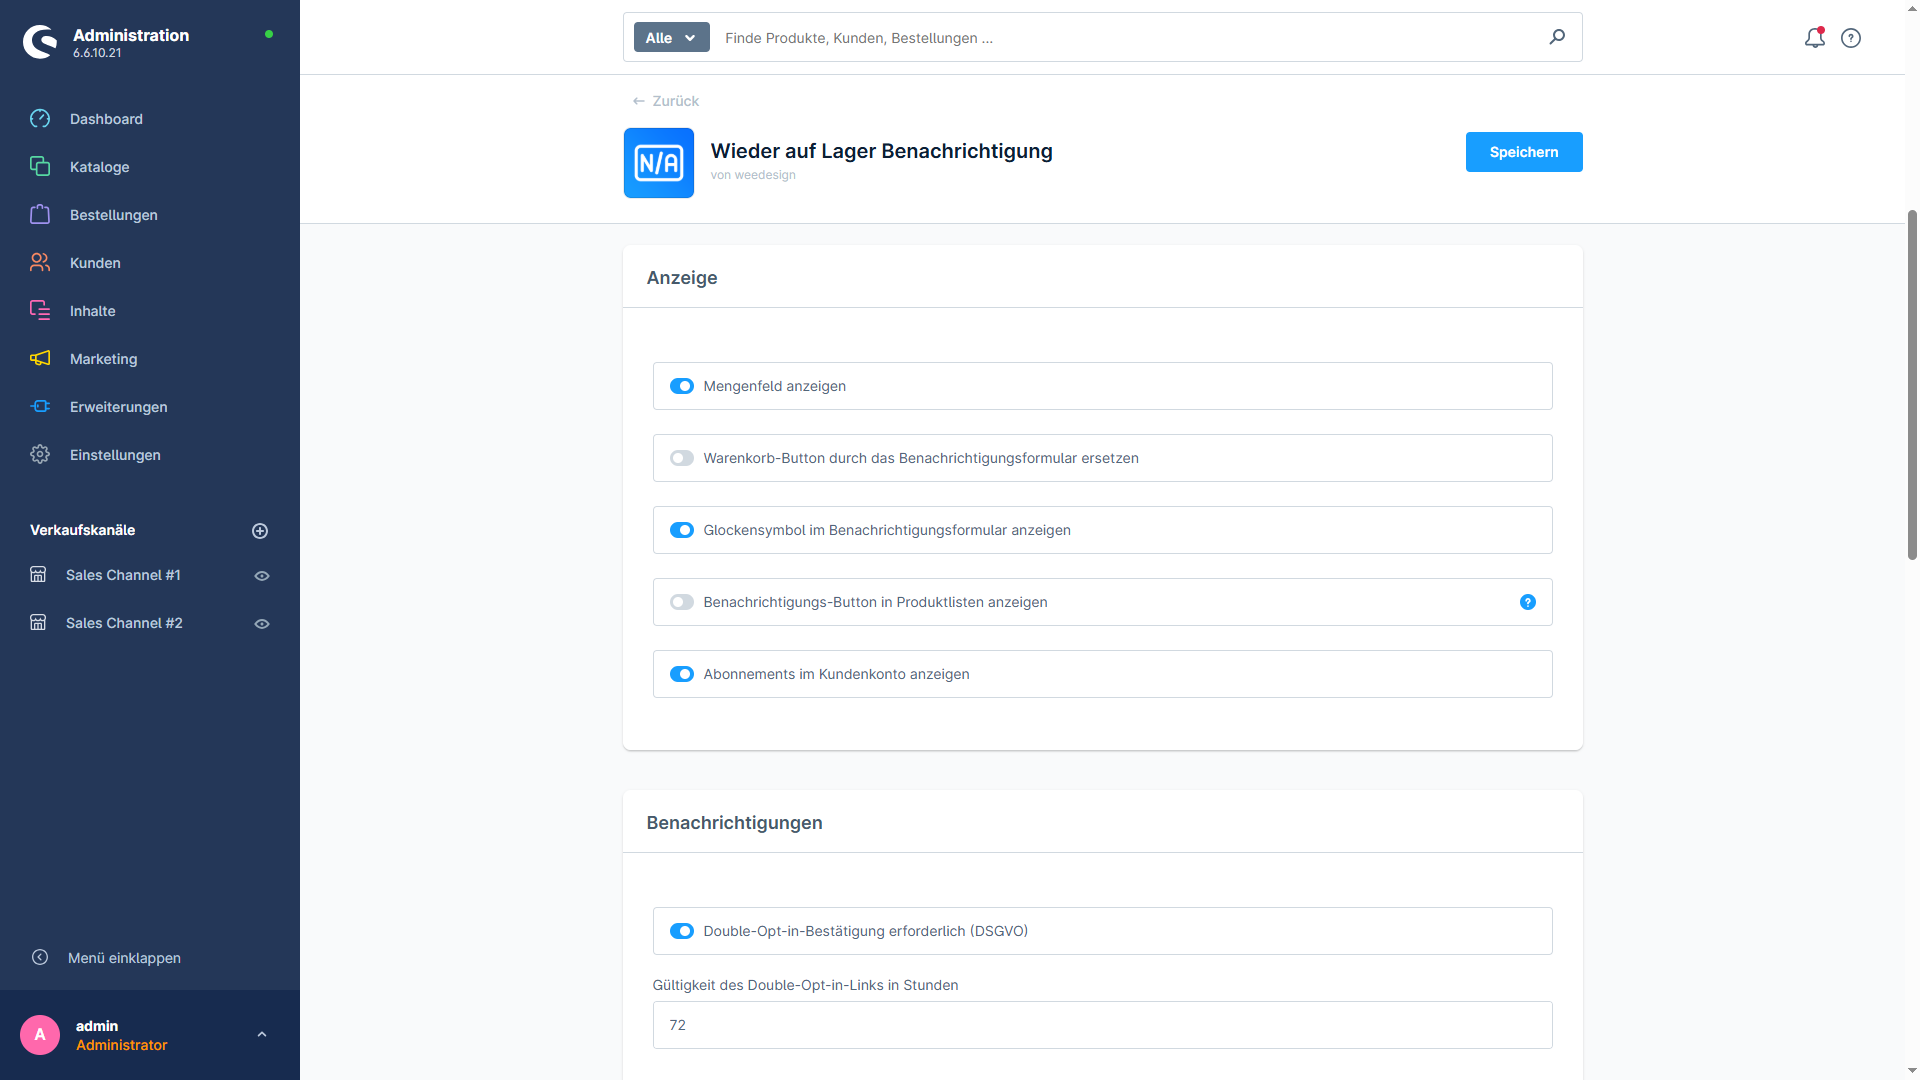Viewport: 1920px width, 1080px height.
Task: Collapse menu with Menü einklappen
Action: [124, 958]
